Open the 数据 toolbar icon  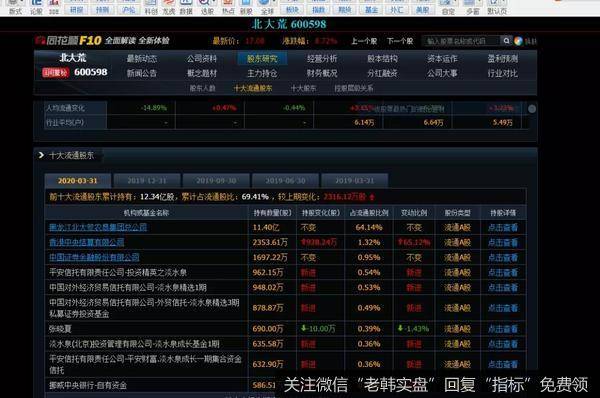coord(186,7)
